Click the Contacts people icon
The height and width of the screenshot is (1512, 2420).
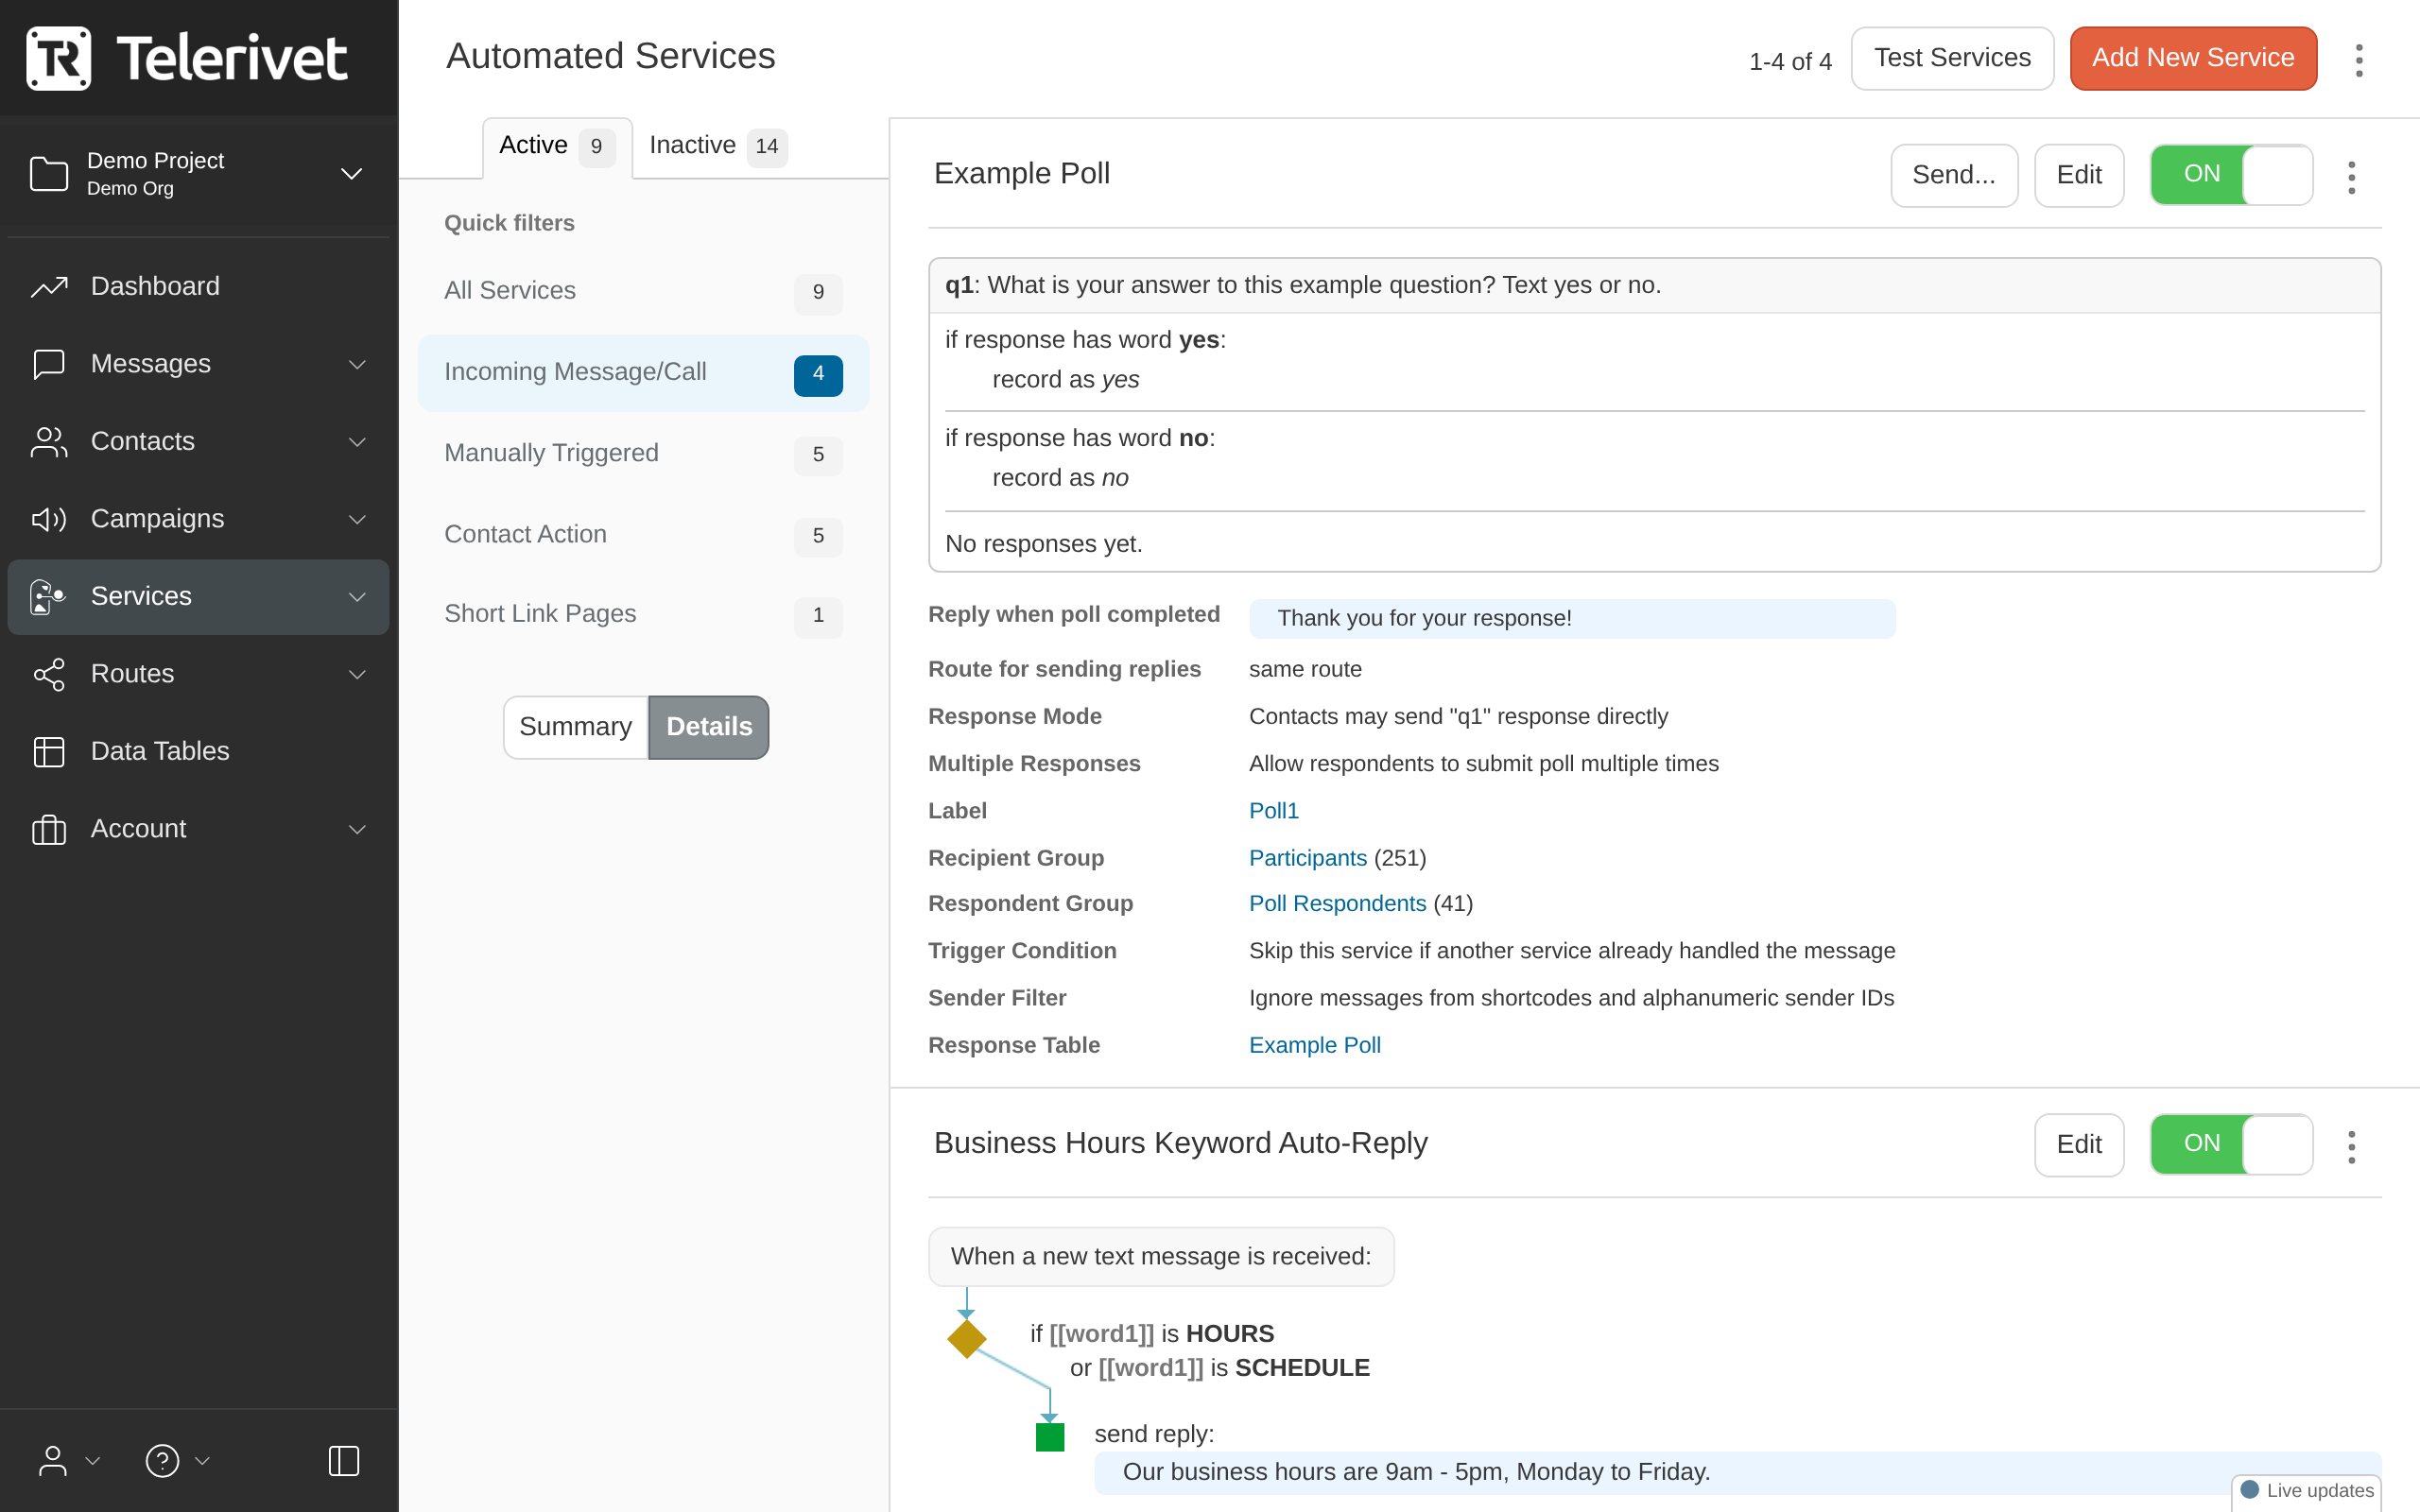[49, 442]
